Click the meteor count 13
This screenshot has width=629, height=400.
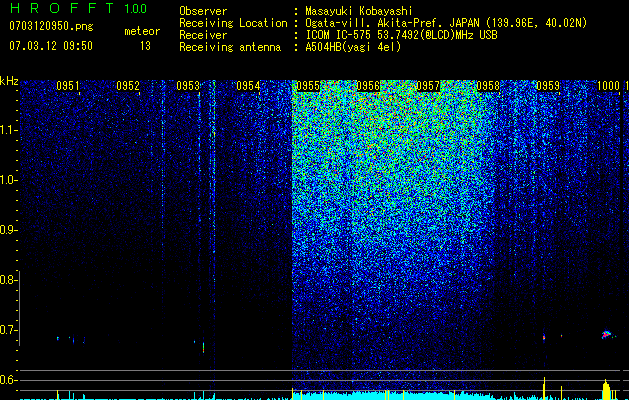click(x=145, y=46)
